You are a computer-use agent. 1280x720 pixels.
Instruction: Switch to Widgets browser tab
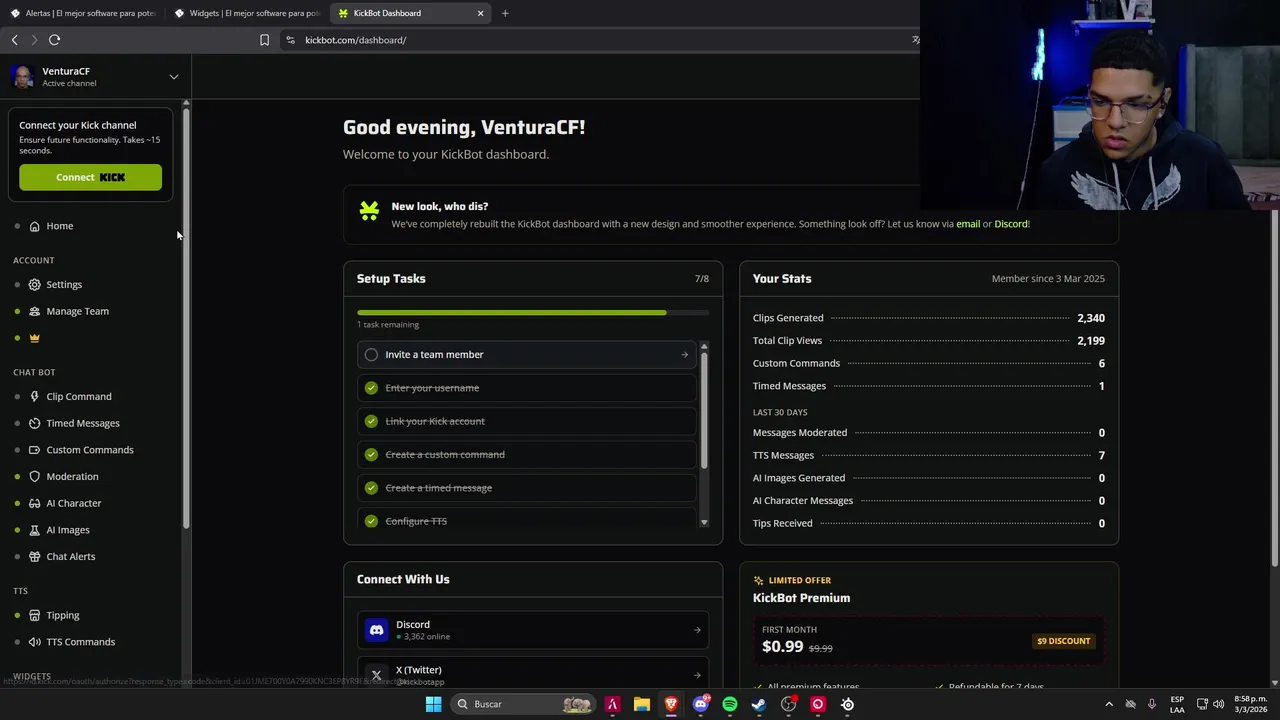246,13
